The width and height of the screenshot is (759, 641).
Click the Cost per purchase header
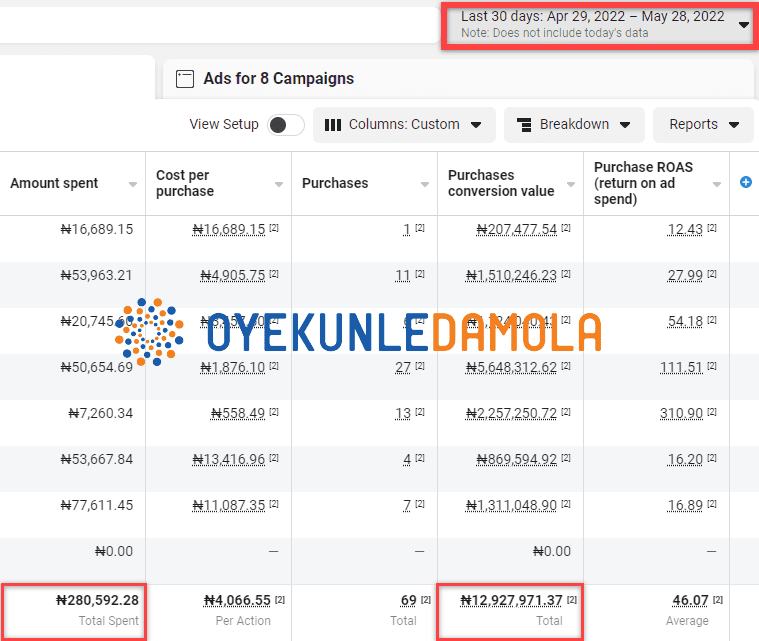185,183
